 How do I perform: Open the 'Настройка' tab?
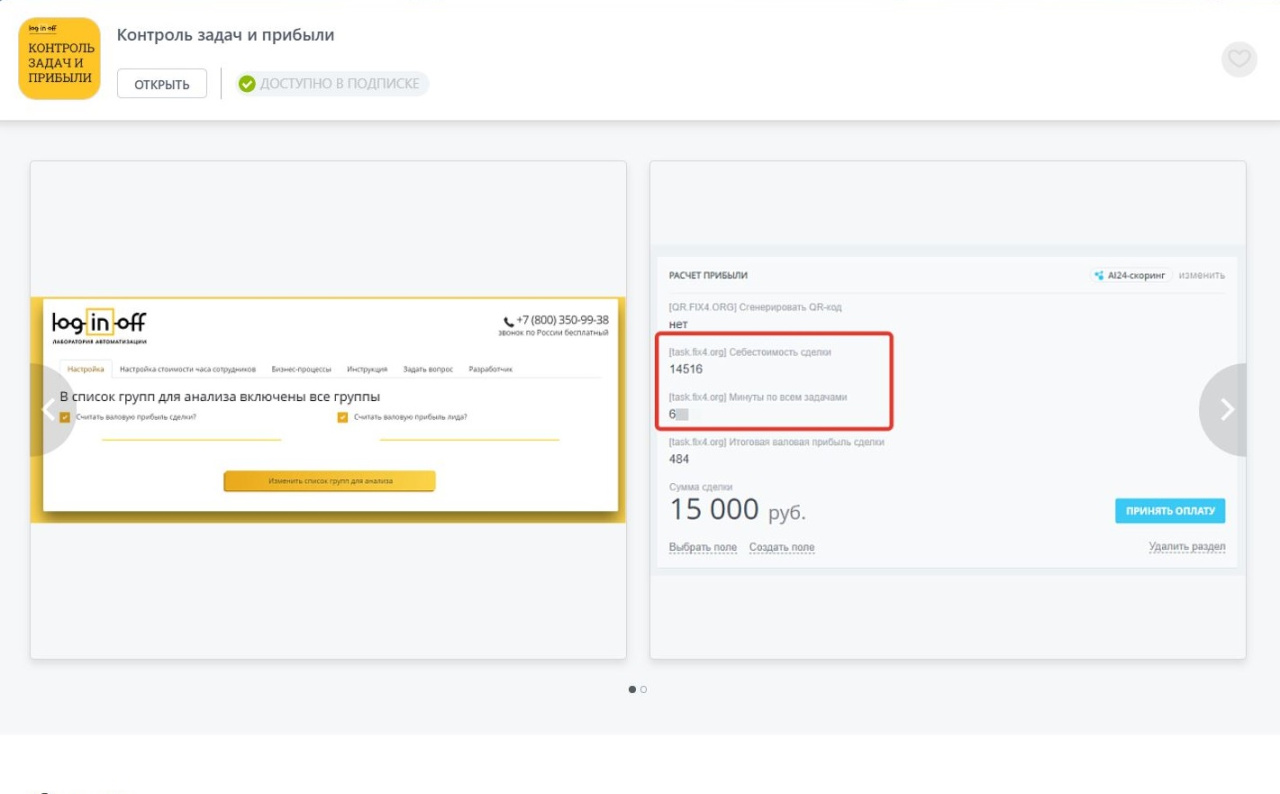[85, 369]
